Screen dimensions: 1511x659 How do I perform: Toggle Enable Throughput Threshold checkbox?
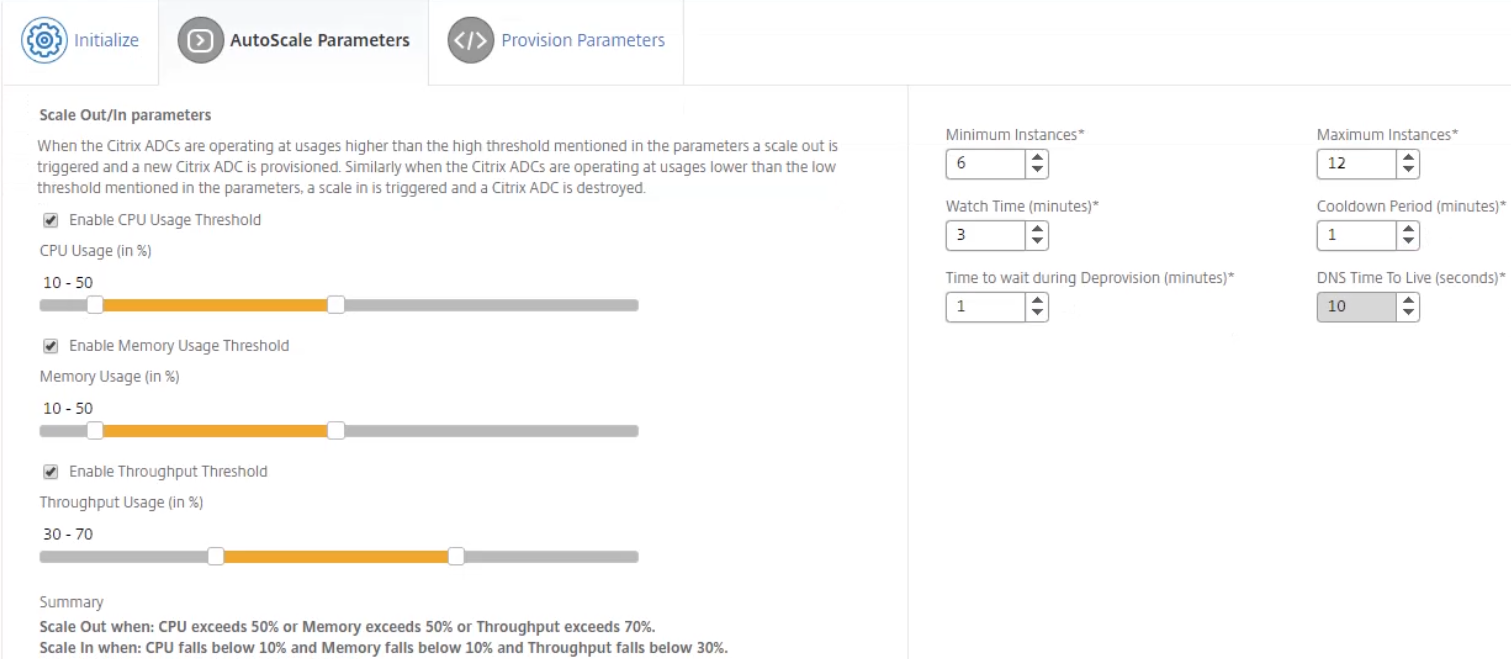[x=51, y=472]
